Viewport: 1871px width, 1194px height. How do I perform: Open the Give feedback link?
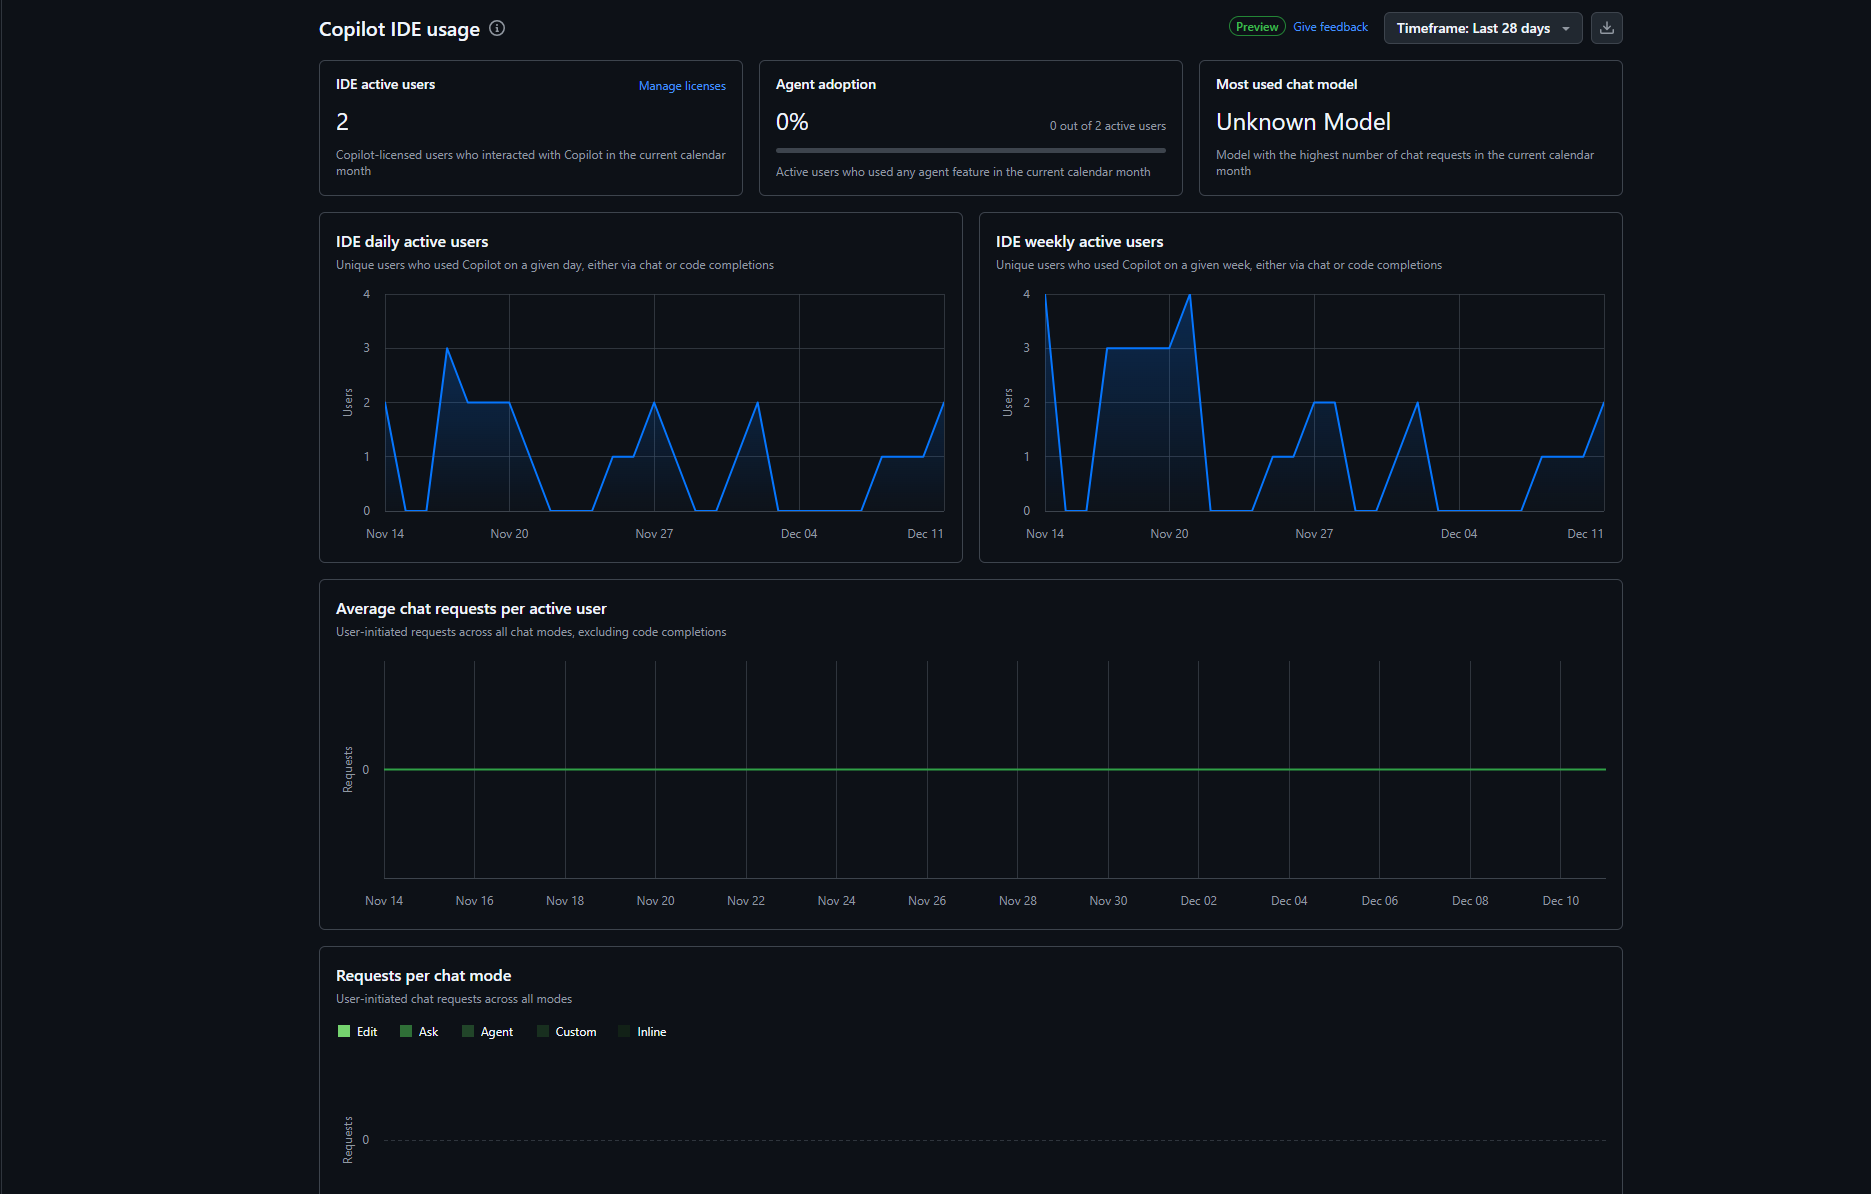click(x=1330, y=27)
